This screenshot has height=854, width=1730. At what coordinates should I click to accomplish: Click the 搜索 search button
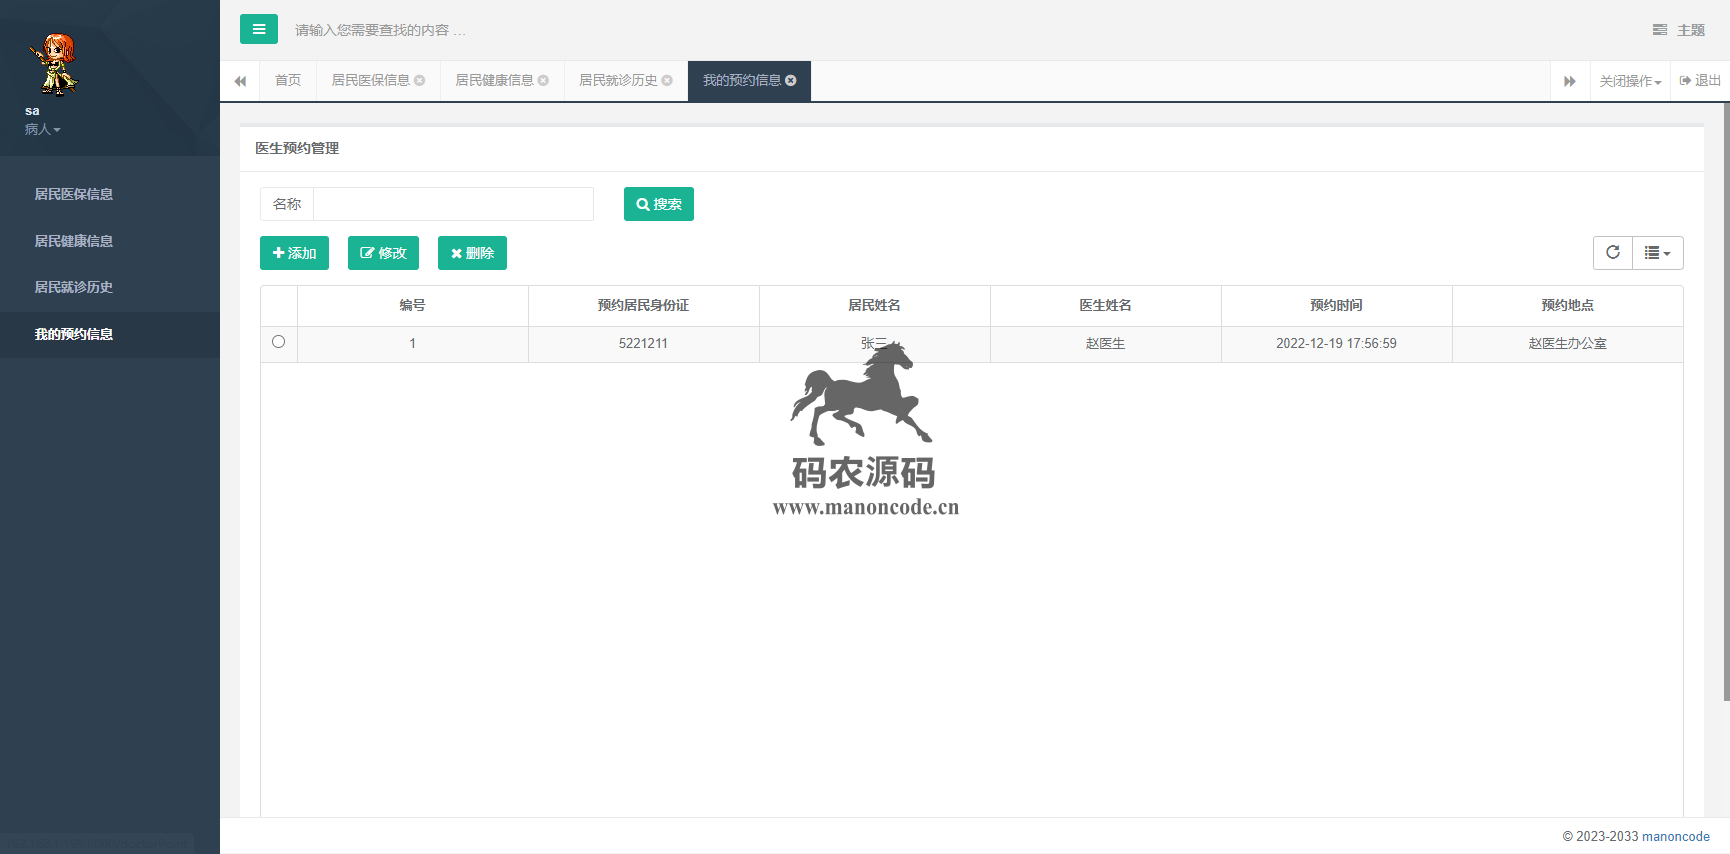tap(658, 204)
